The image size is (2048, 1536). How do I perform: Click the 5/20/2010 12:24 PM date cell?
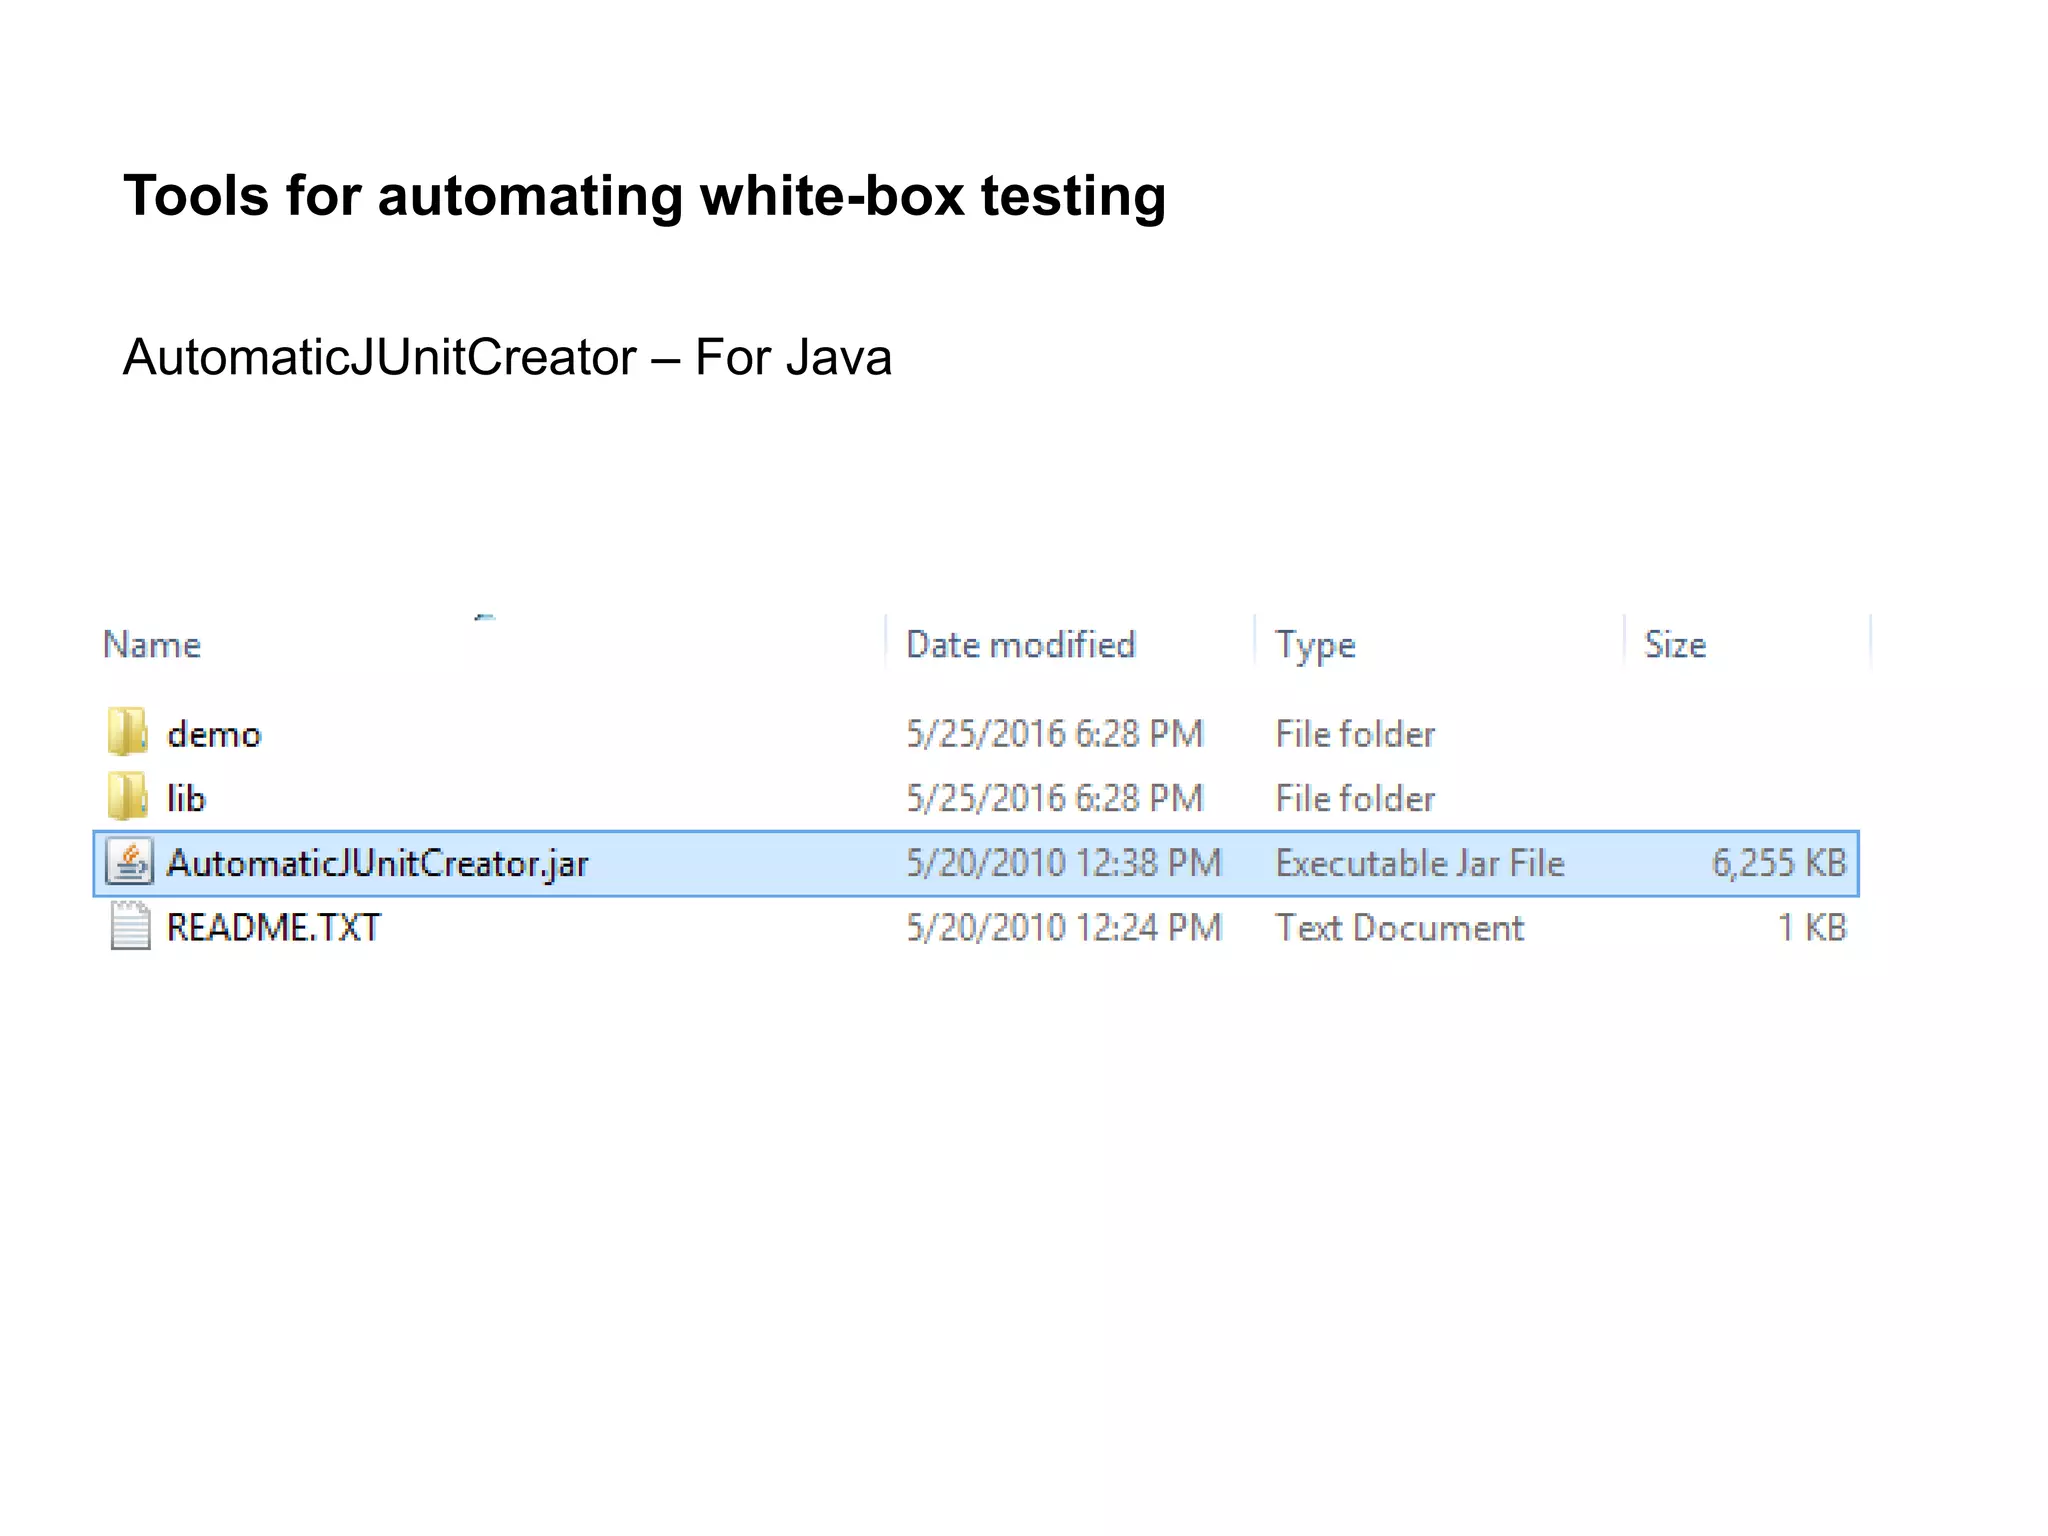point(1064,928)
